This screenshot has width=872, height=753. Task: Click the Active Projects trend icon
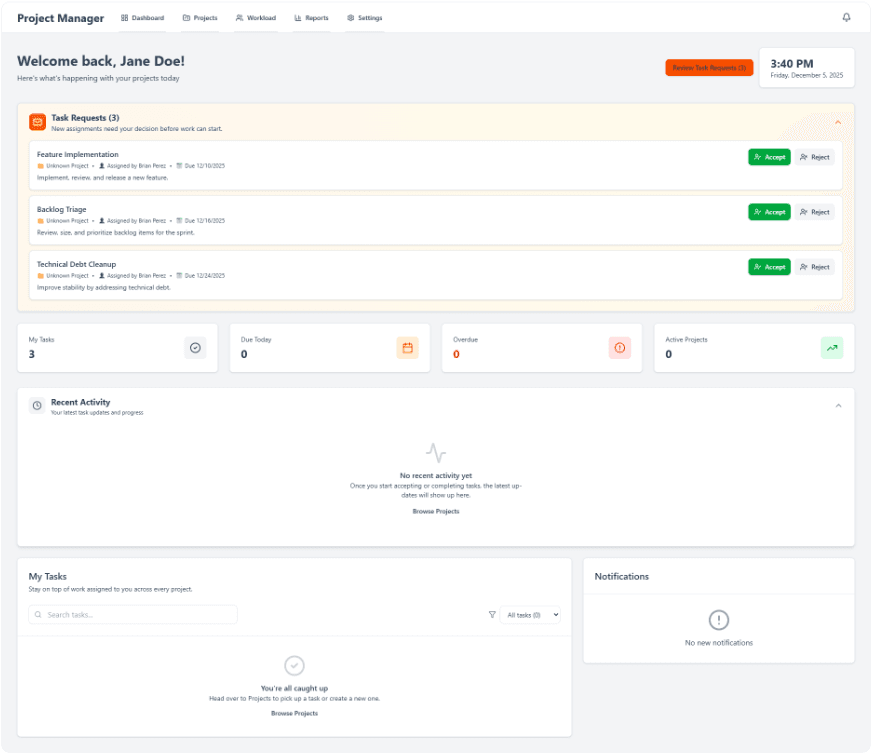click(x=831, y=347)
